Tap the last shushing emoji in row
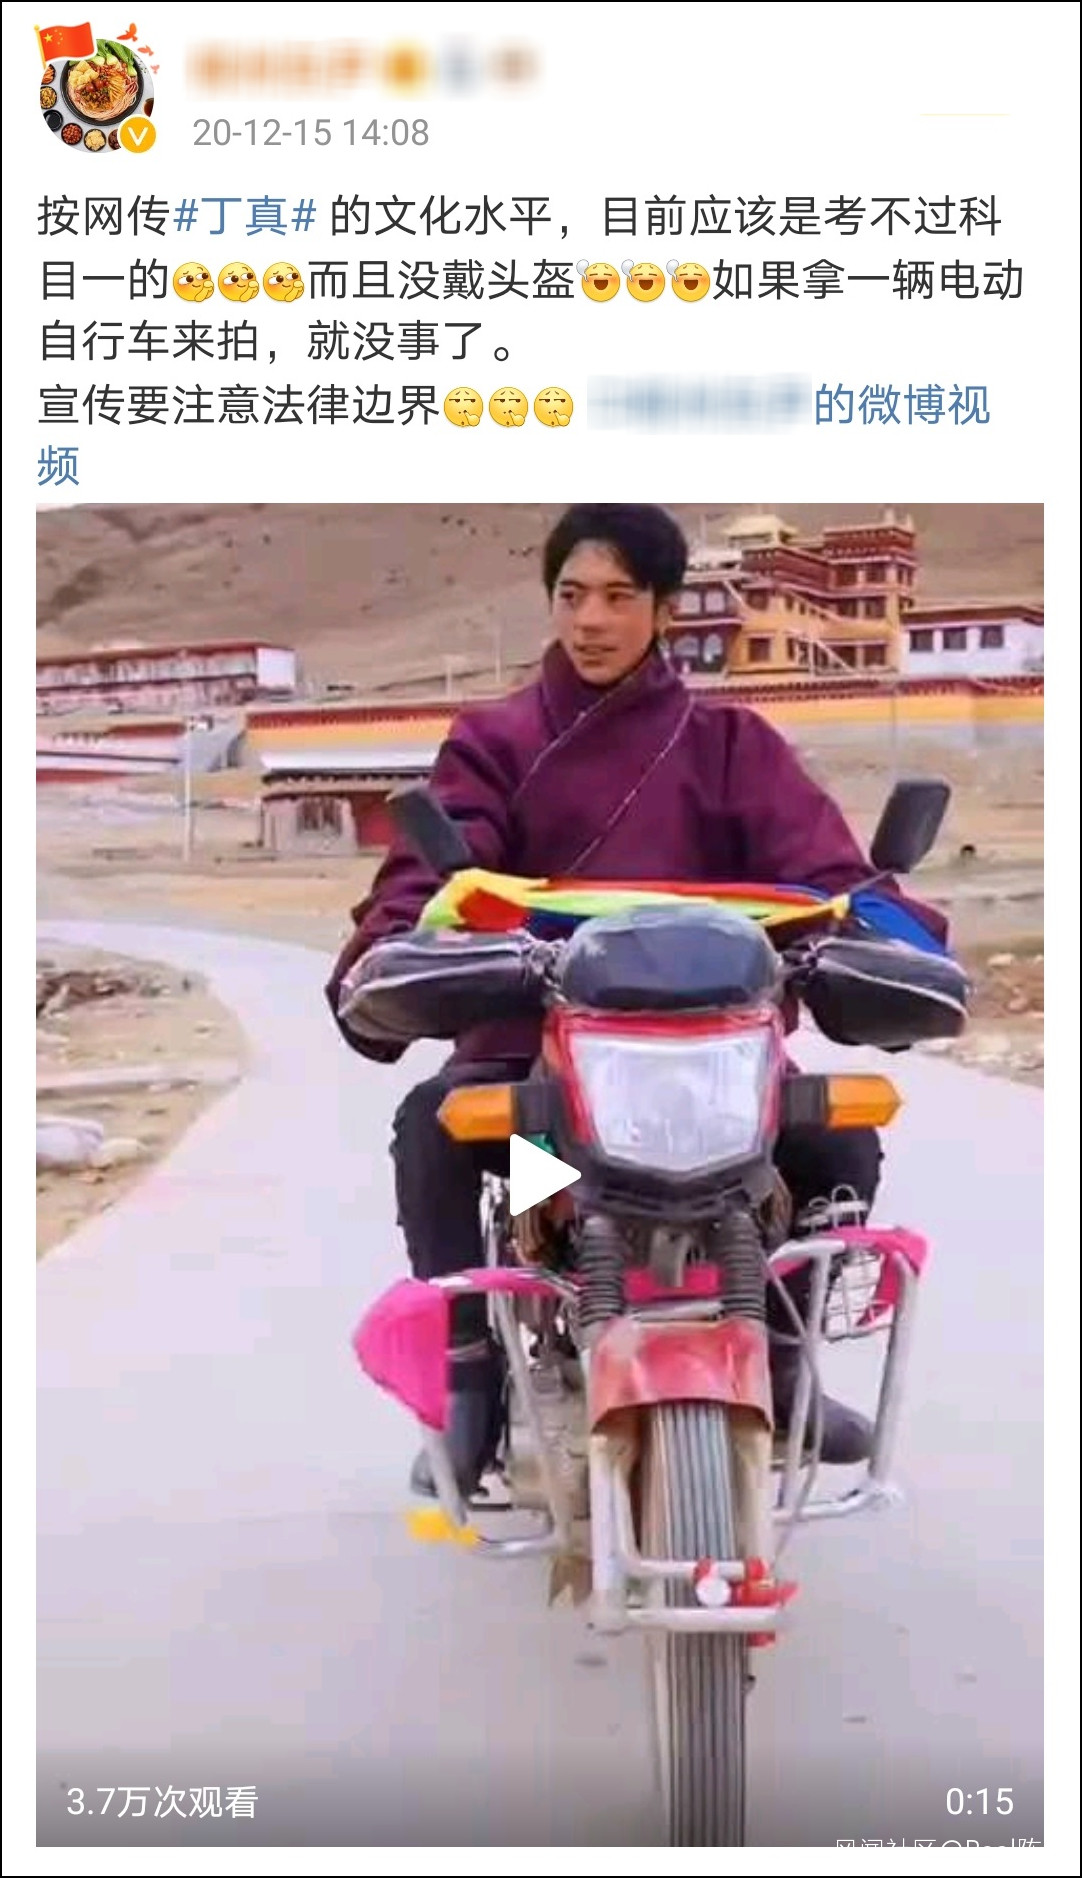The width and height of the screenshot is (1082, 1878). [x=553, y=406]
